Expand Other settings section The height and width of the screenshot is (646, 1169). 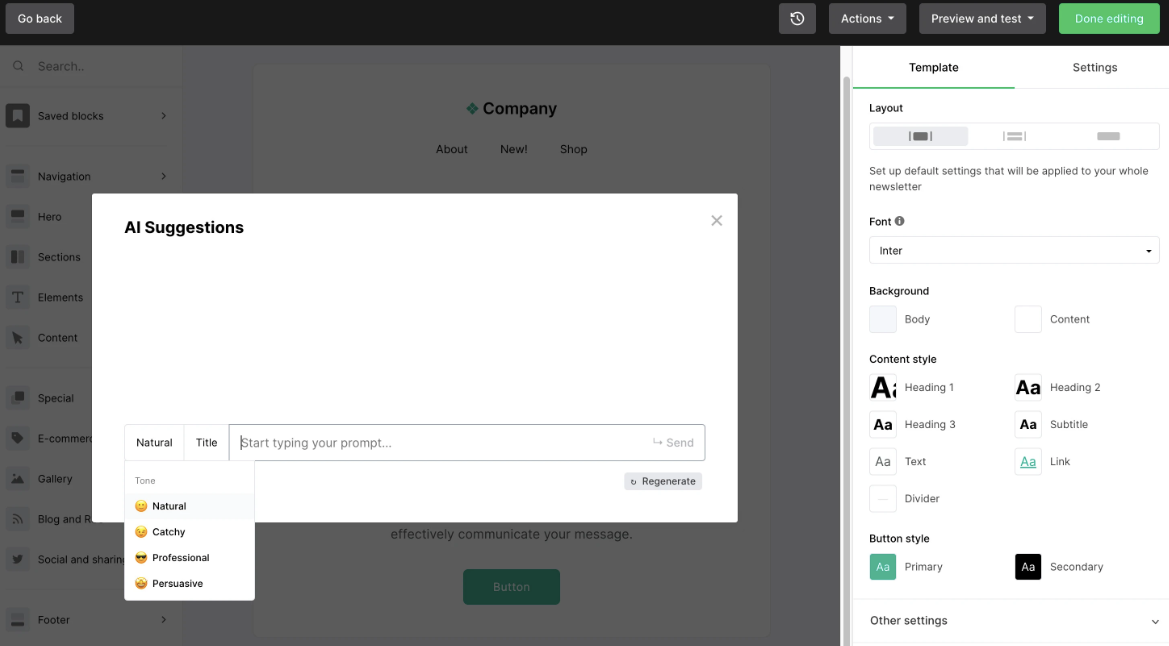(x=1012, y=621)
